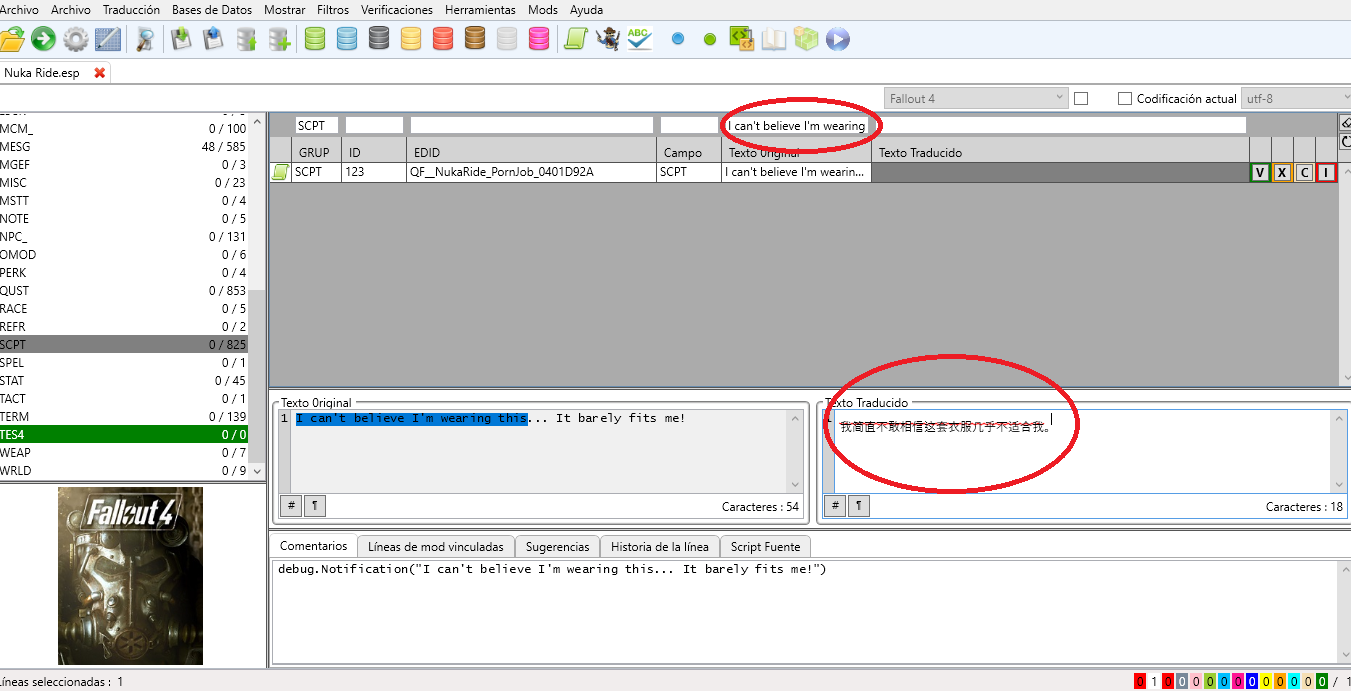Viewport: 1351px width, 691px height.
Task: Click the blue play button icon
Action: [837, 39]
